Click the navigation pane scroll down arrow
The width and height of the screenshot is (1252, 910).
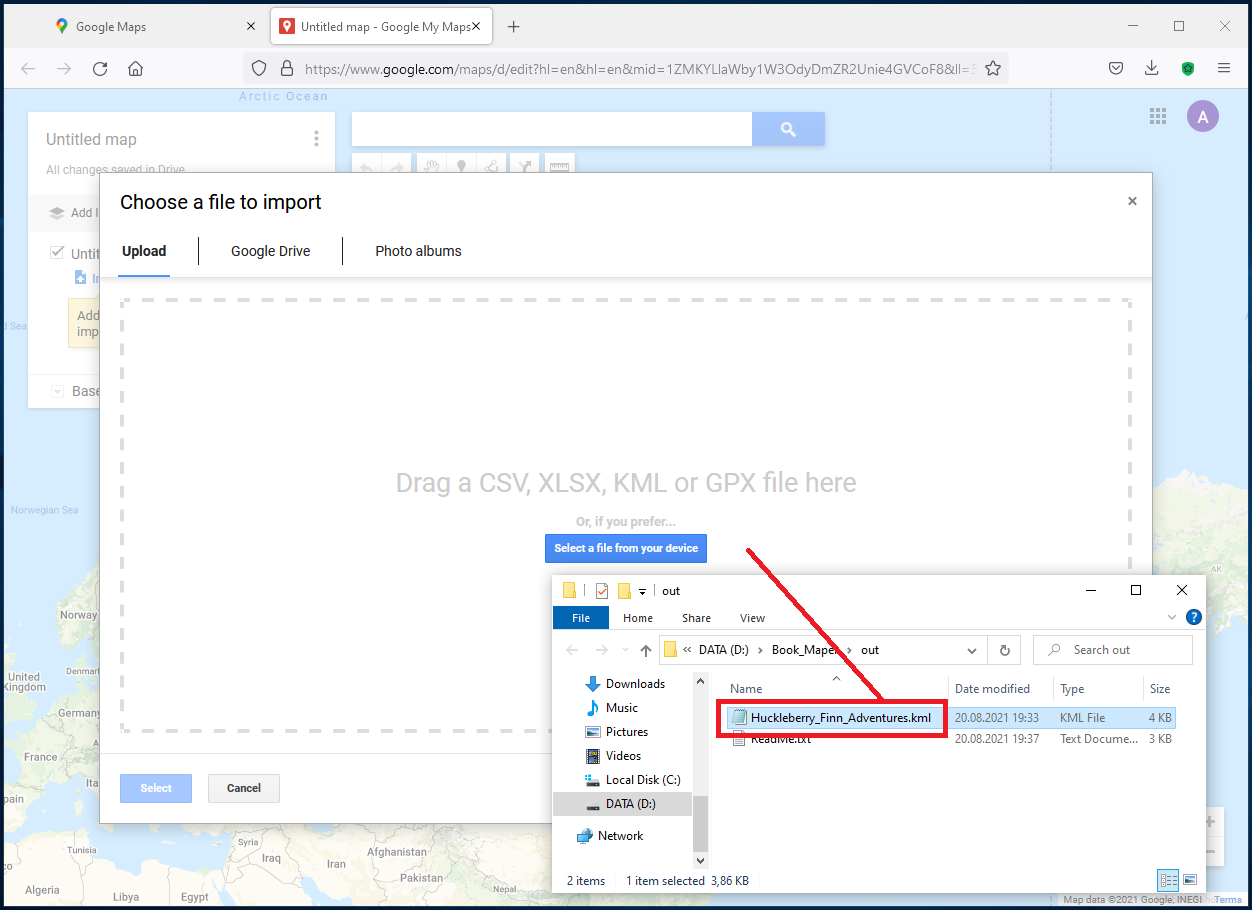[700, 860]
